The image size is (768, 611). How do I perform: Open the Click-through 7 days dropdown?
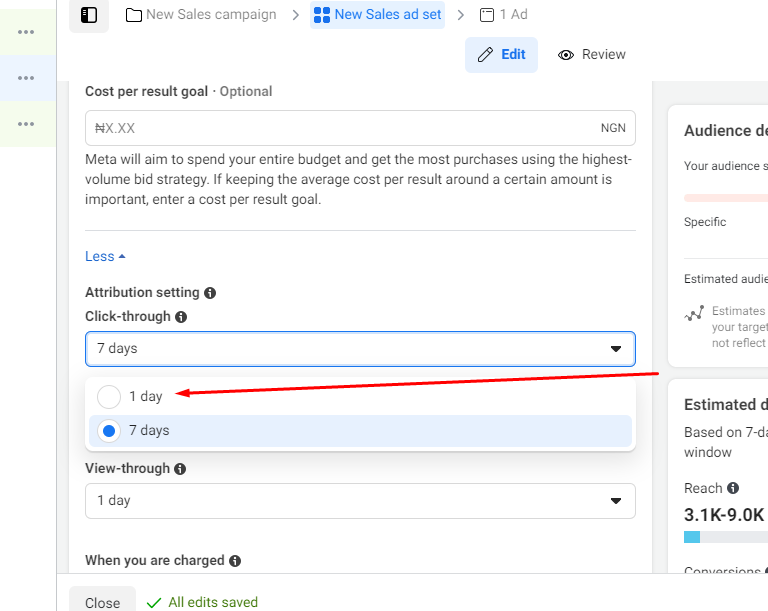pyautogui.click(x=360, y=349)
